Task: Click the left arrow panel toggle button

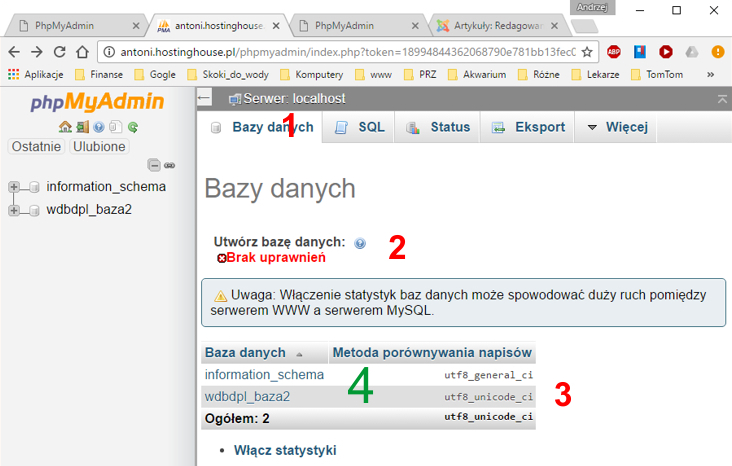Action: click(204, 98)
